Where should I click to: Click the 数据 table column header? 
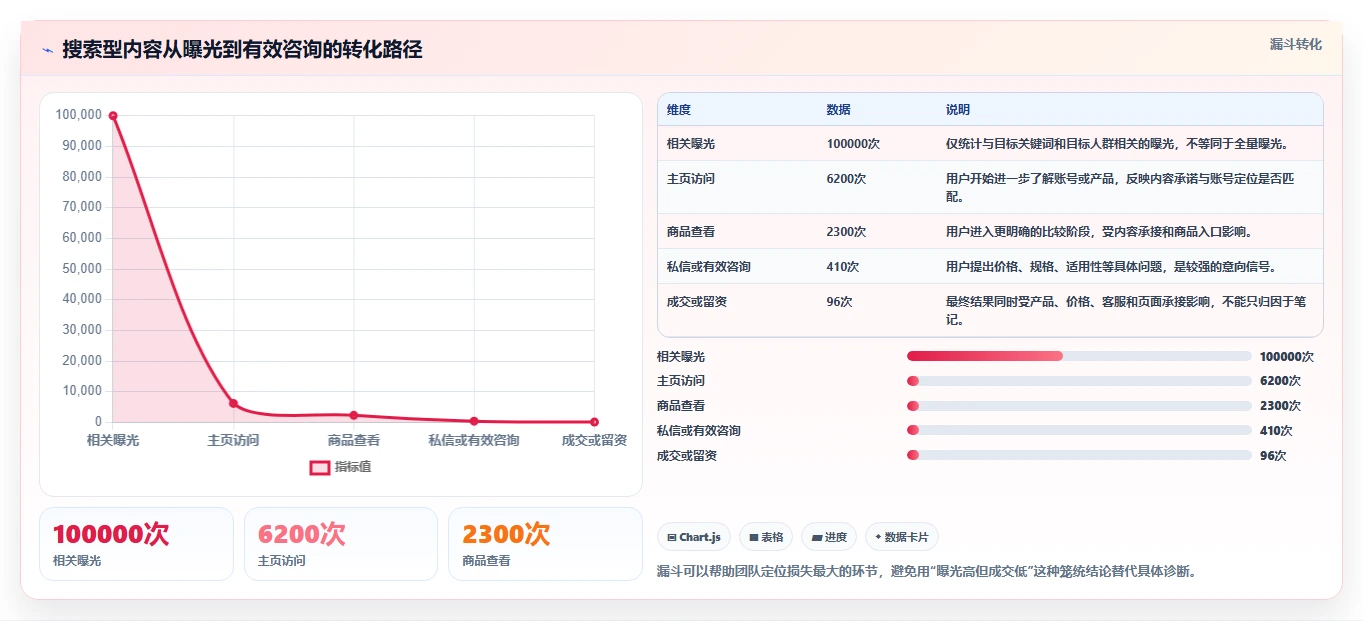click(839, 110)
